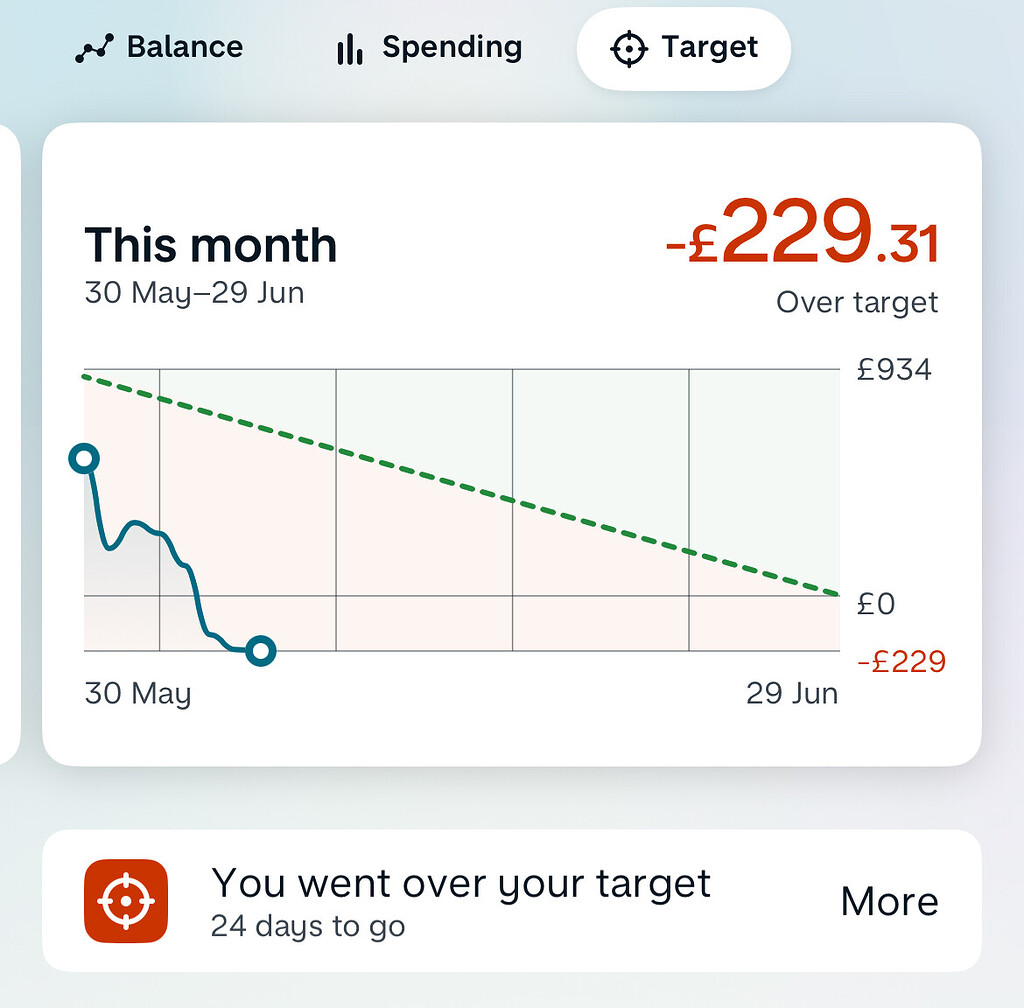Click the red target icon in the notification card
Screen dimensions: 1024x1008
[x=124, y=899]
